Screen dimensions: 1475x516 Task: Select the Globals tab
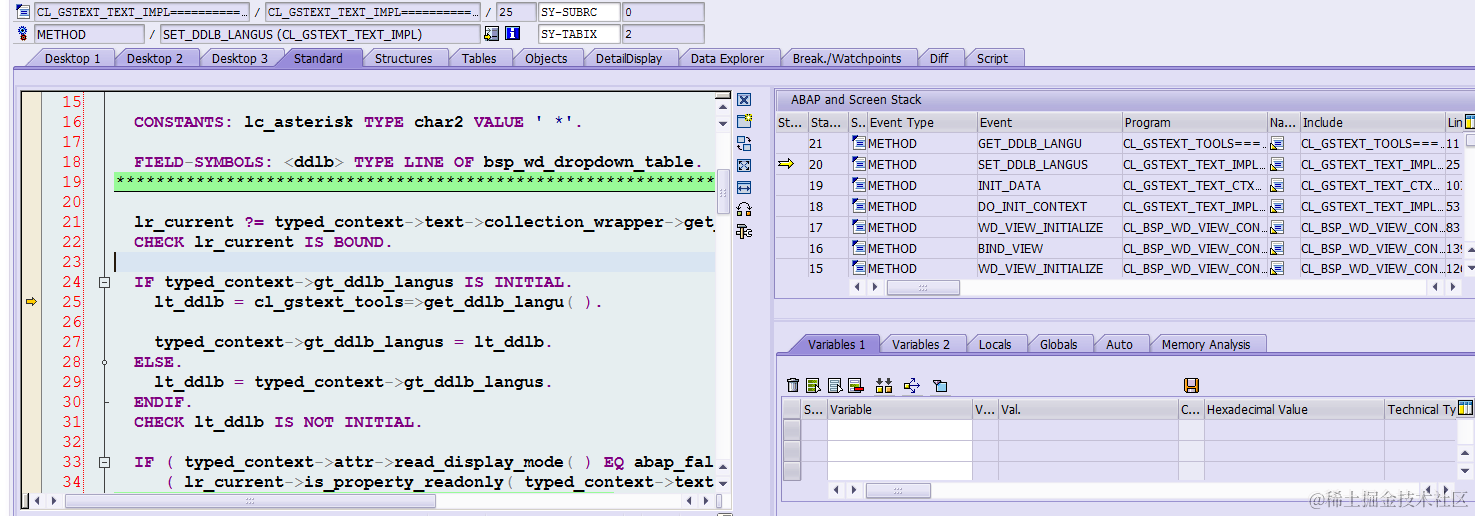click(x=1058, y=344)
